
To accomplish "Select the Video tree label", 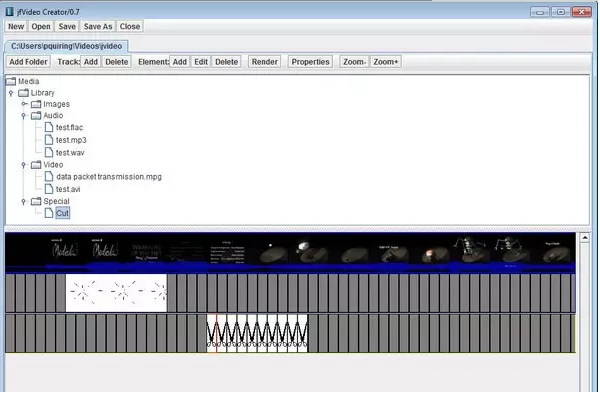I will tap(53, 165).
